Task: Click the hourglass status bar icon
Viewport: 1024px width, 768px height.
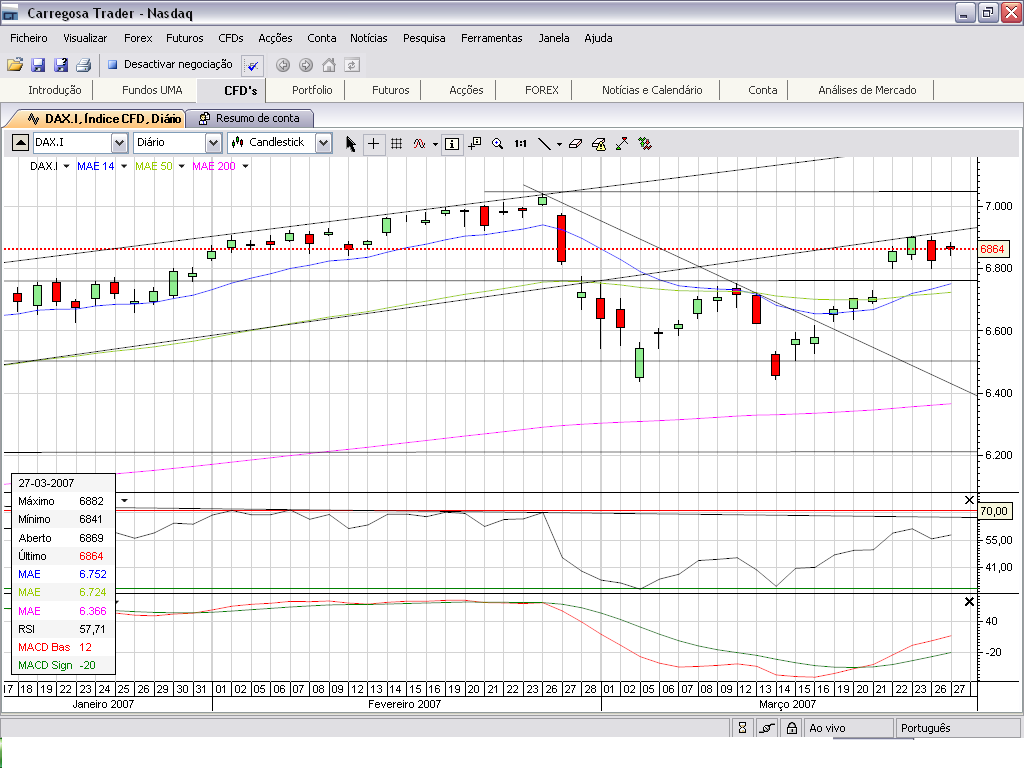Action: [743, 728]
